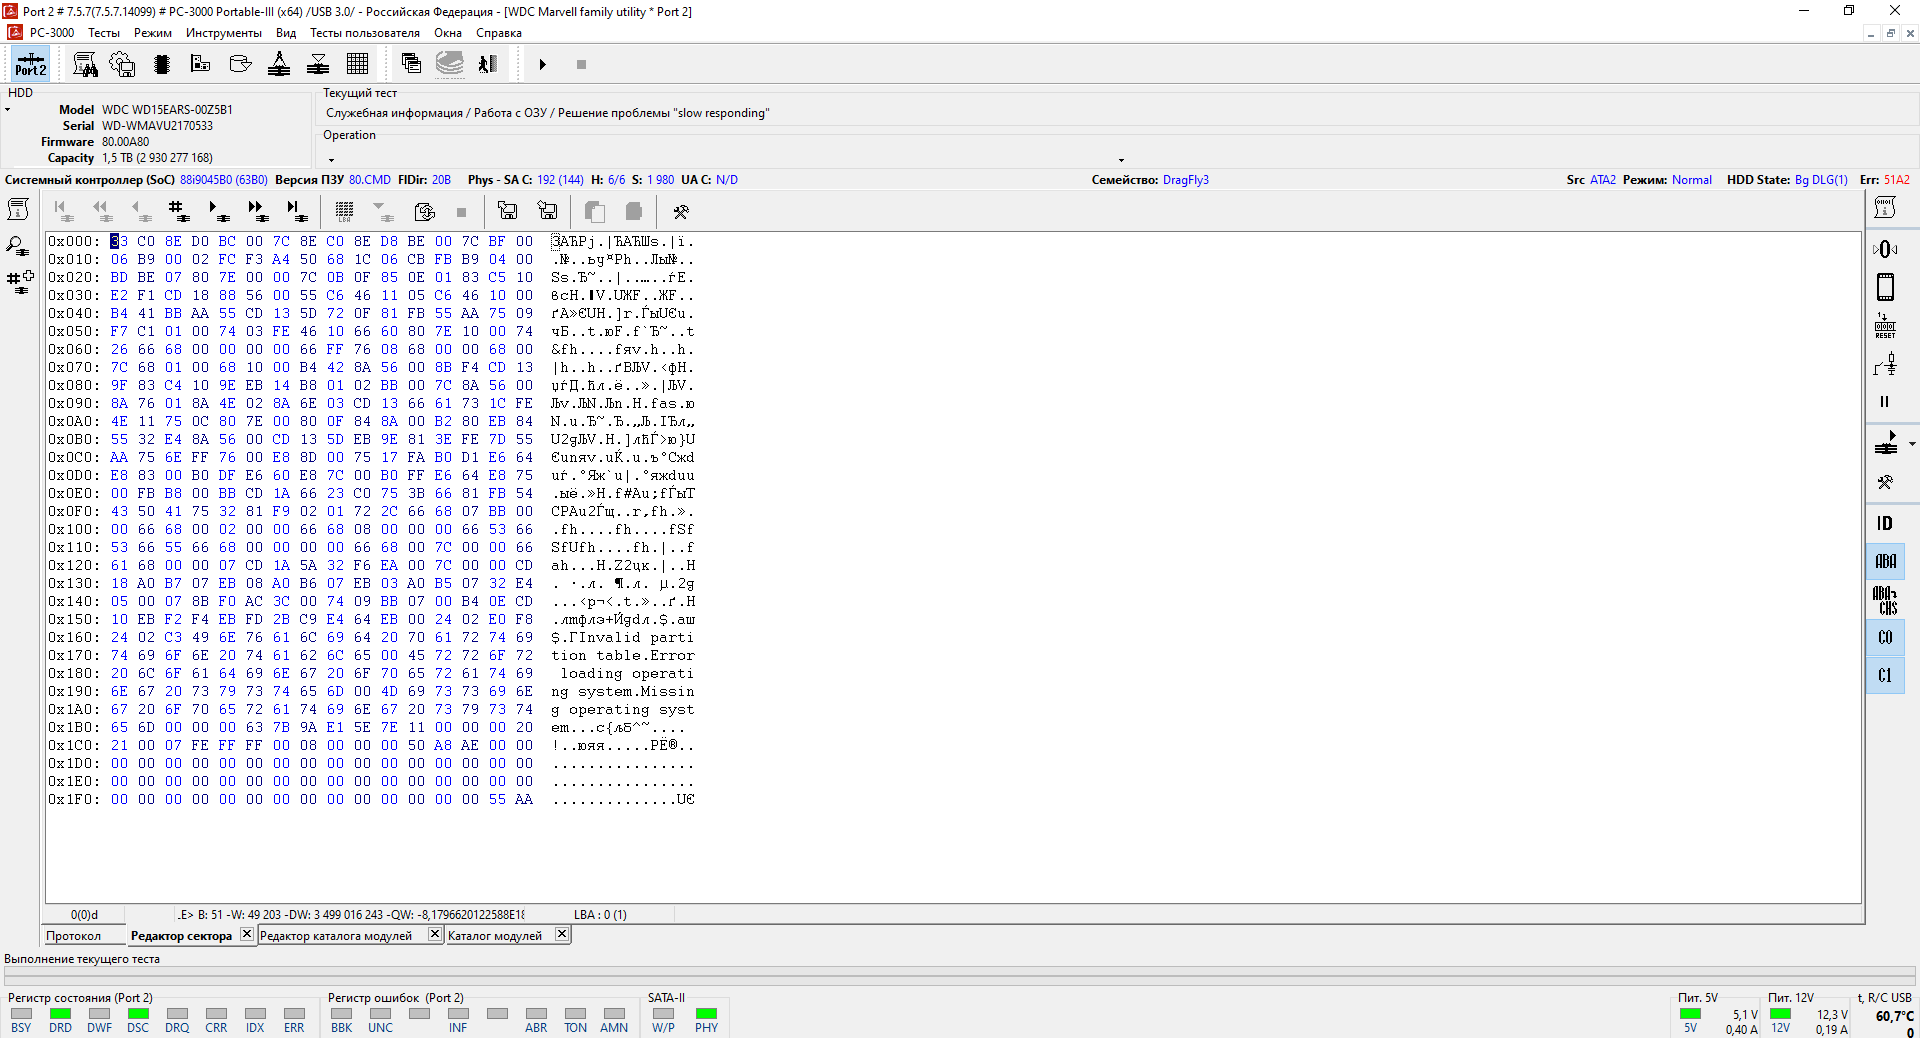Click the power switch circuit icon
The image size is (1920, 1038).
(1885, 365)
